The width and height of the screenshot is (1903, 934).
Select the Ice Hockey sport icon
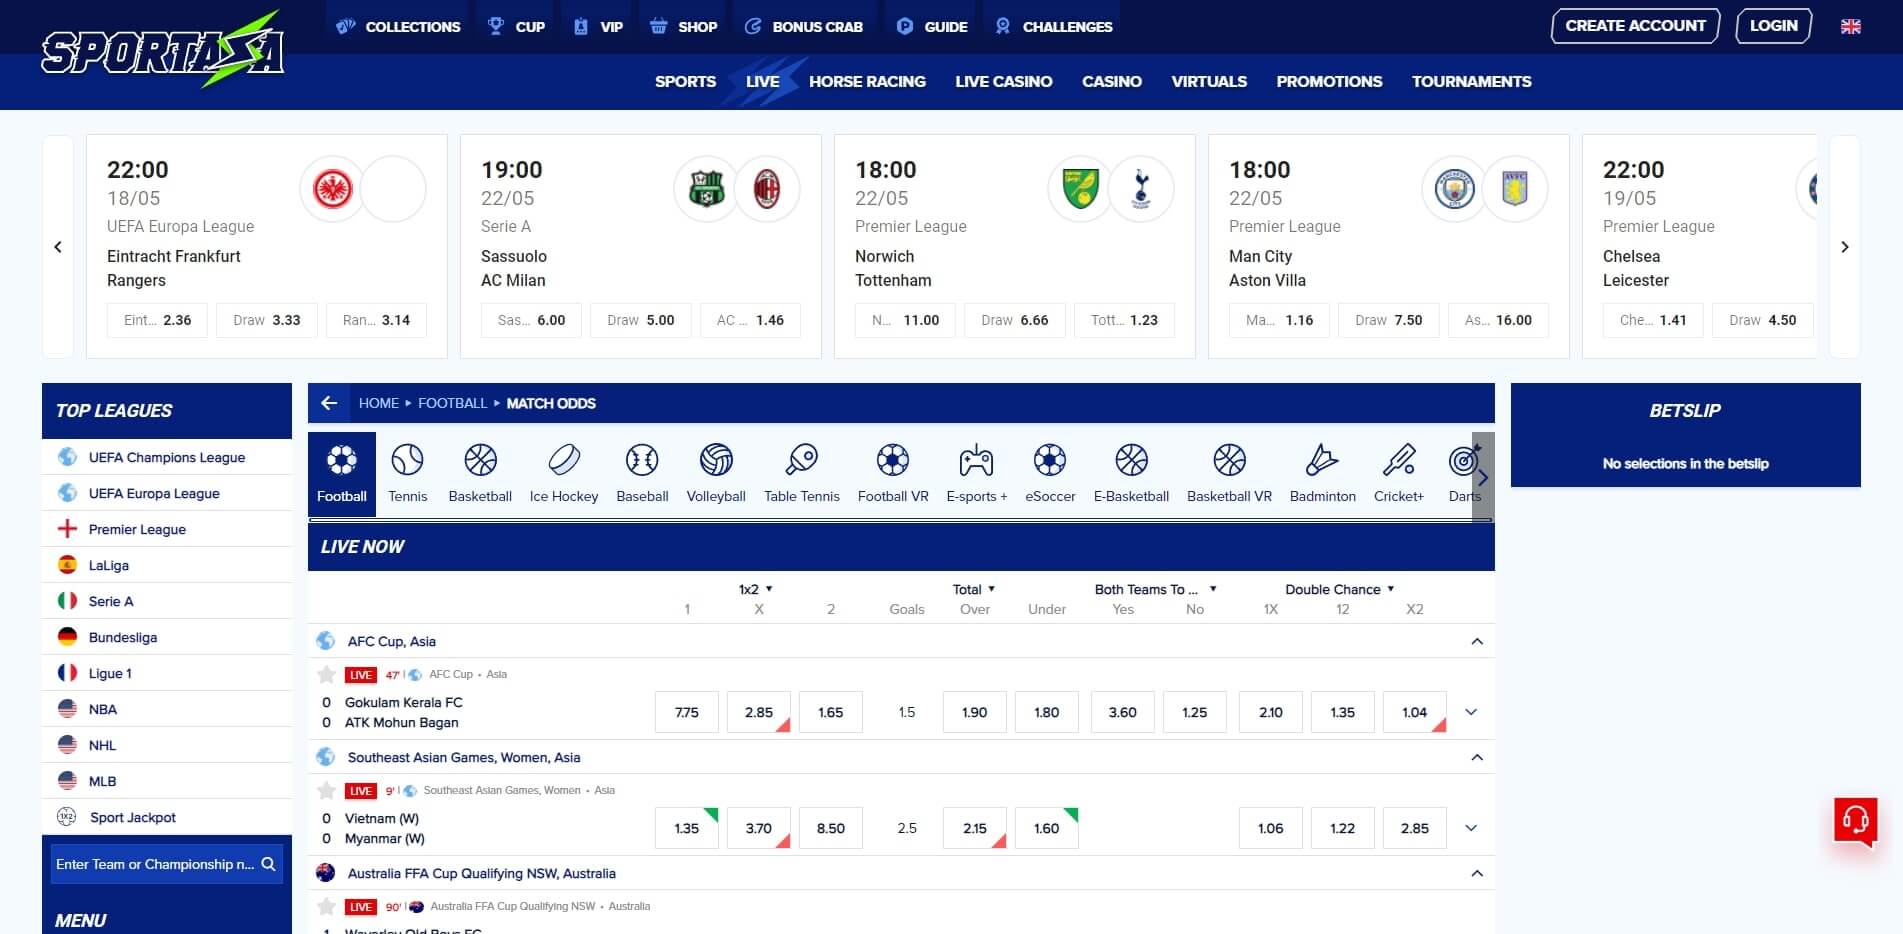click(564, 461)
